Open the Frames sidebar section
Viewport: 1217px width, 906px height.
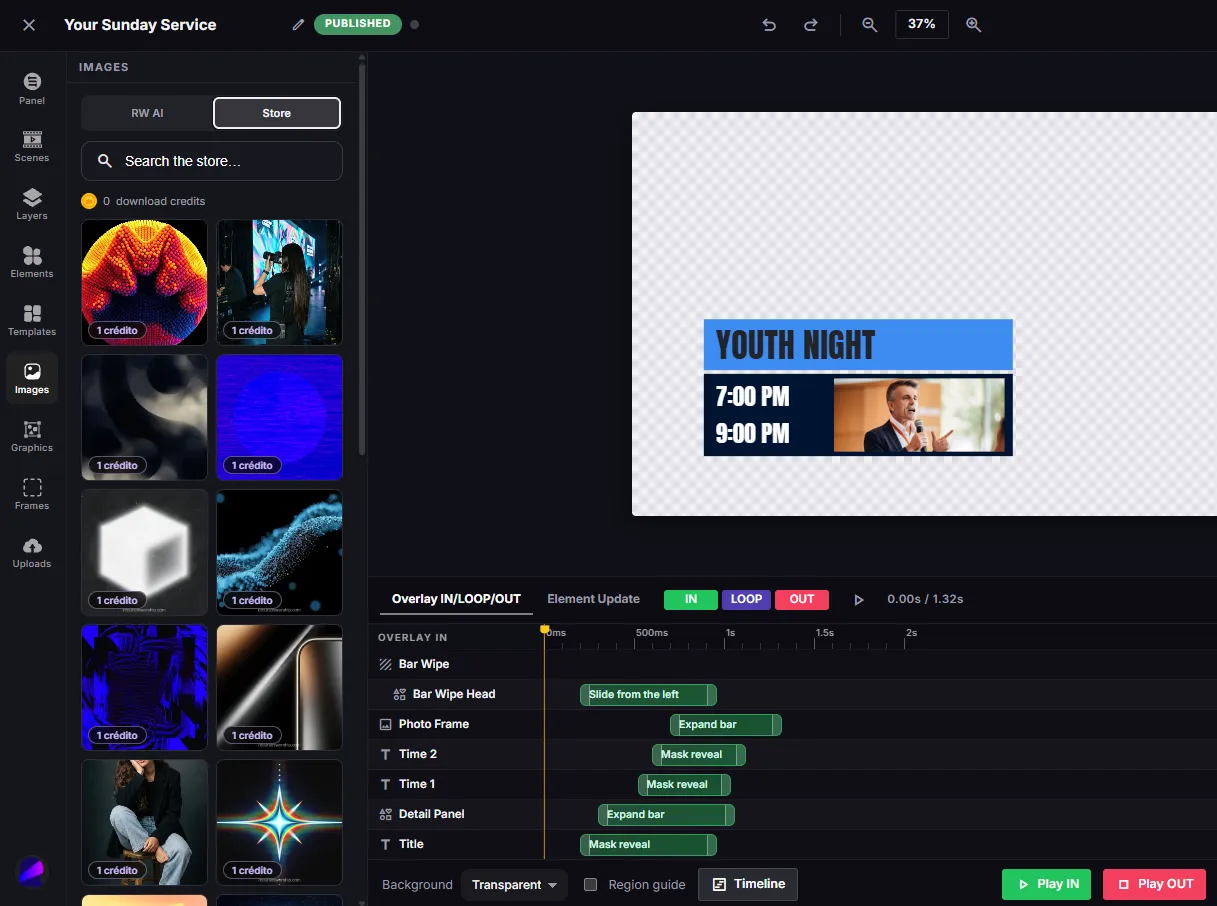point(32,494)
